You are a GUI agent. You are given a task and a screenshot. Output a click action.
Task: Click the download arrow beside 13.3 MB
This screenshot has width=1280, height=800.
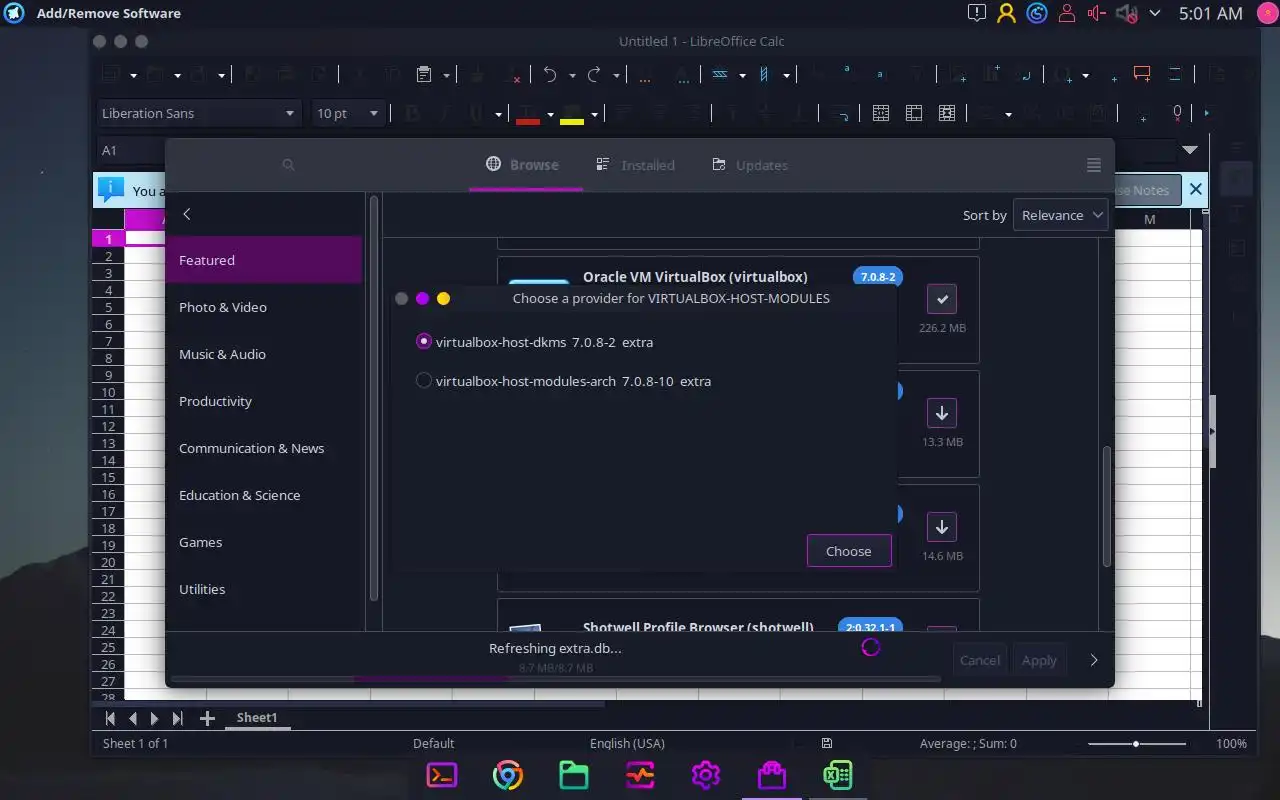(941, 413)
